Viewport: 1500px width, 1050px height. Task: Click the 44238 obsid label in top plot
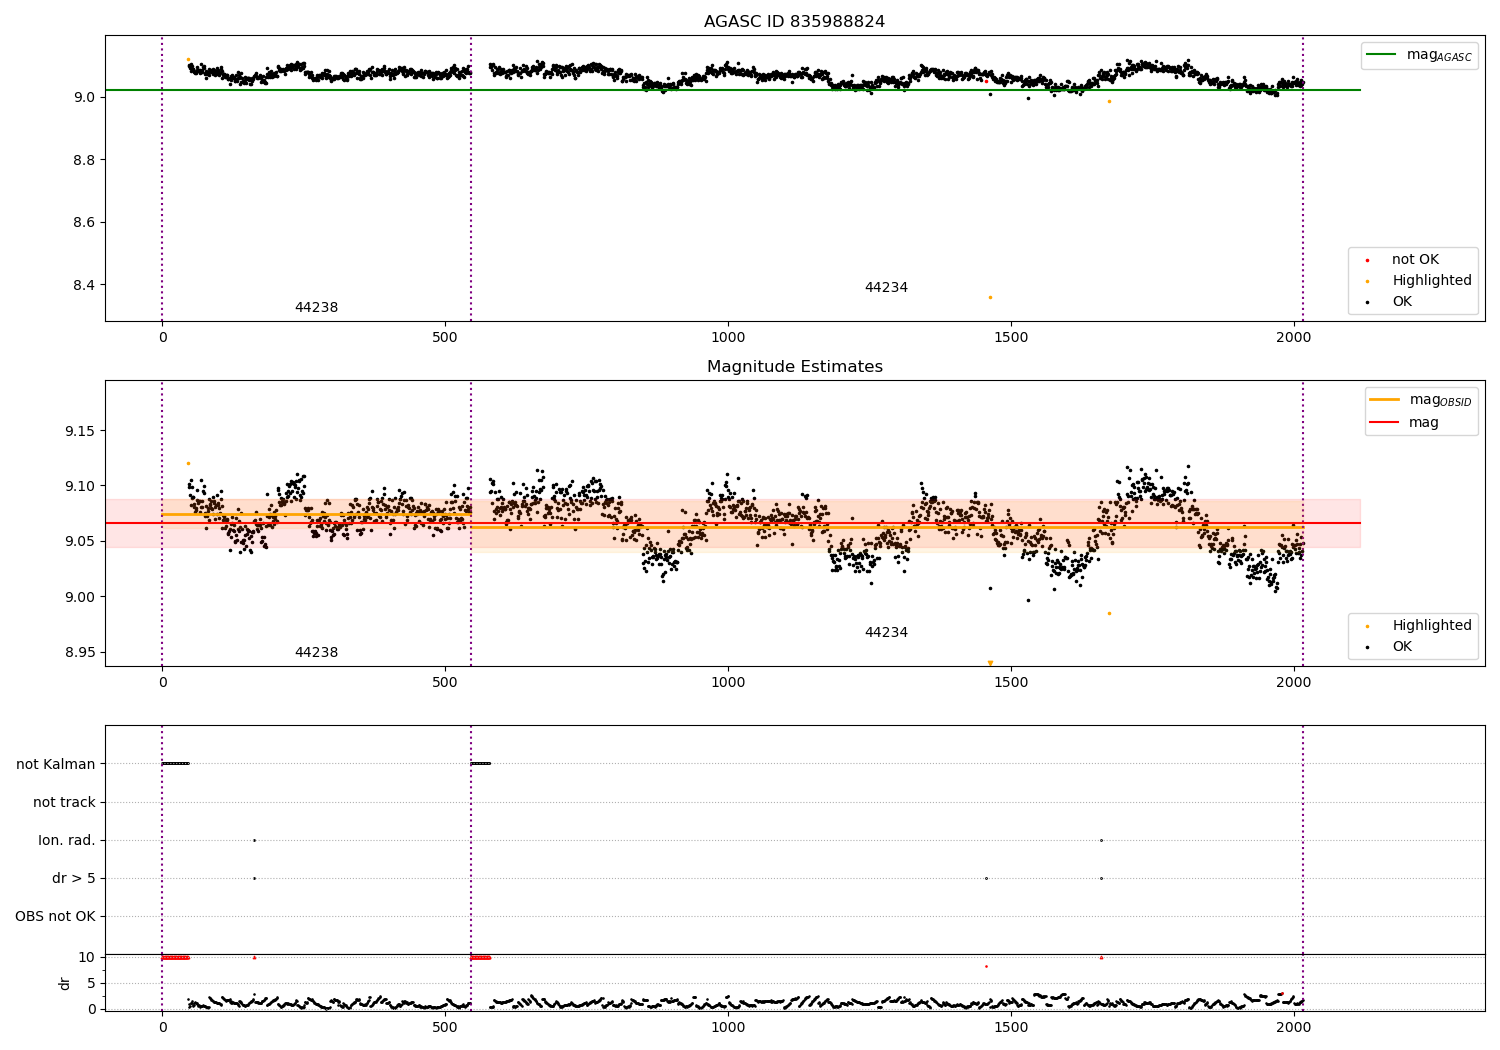(x=316, y=307)
